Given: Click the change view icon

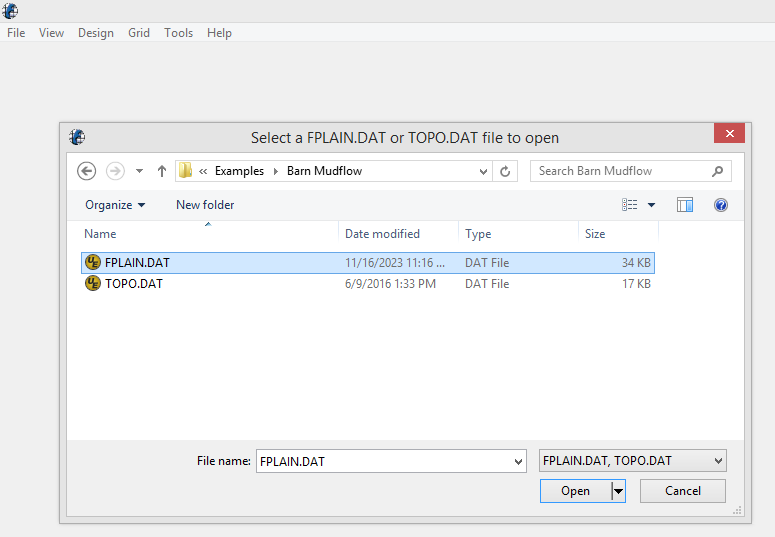Looking at the screenshot, I should click(630, 205).
